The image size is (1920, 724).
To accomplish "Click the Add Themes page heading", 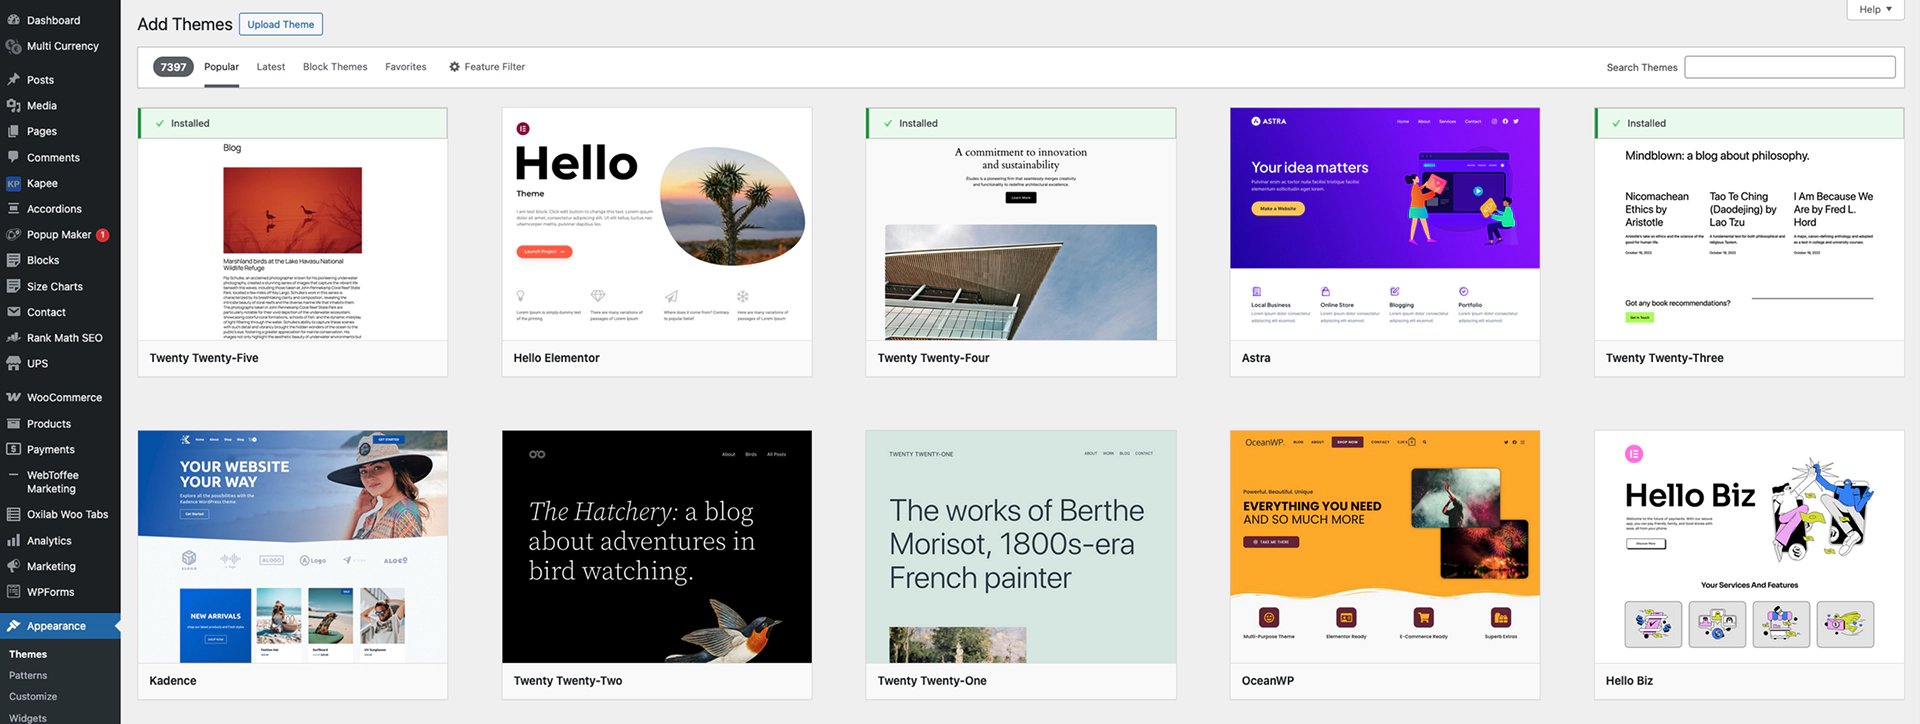I will [185, 24].
